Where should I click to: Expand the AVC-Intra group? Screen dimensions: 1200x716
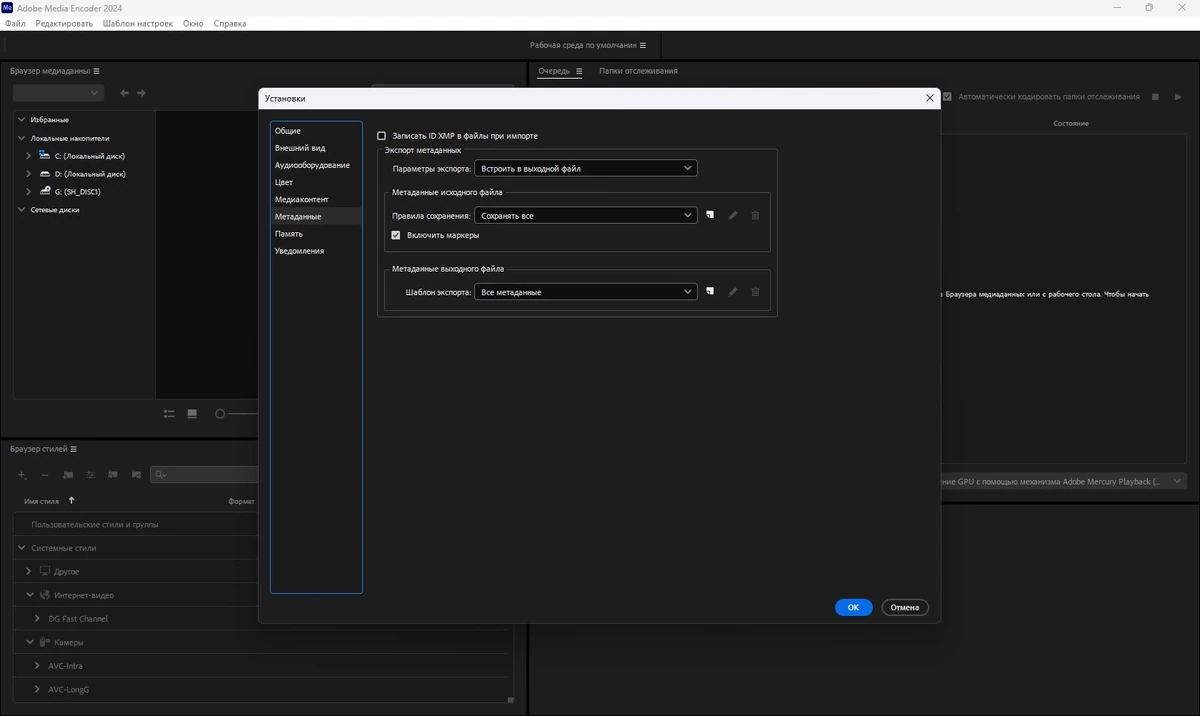pos(37,666)
